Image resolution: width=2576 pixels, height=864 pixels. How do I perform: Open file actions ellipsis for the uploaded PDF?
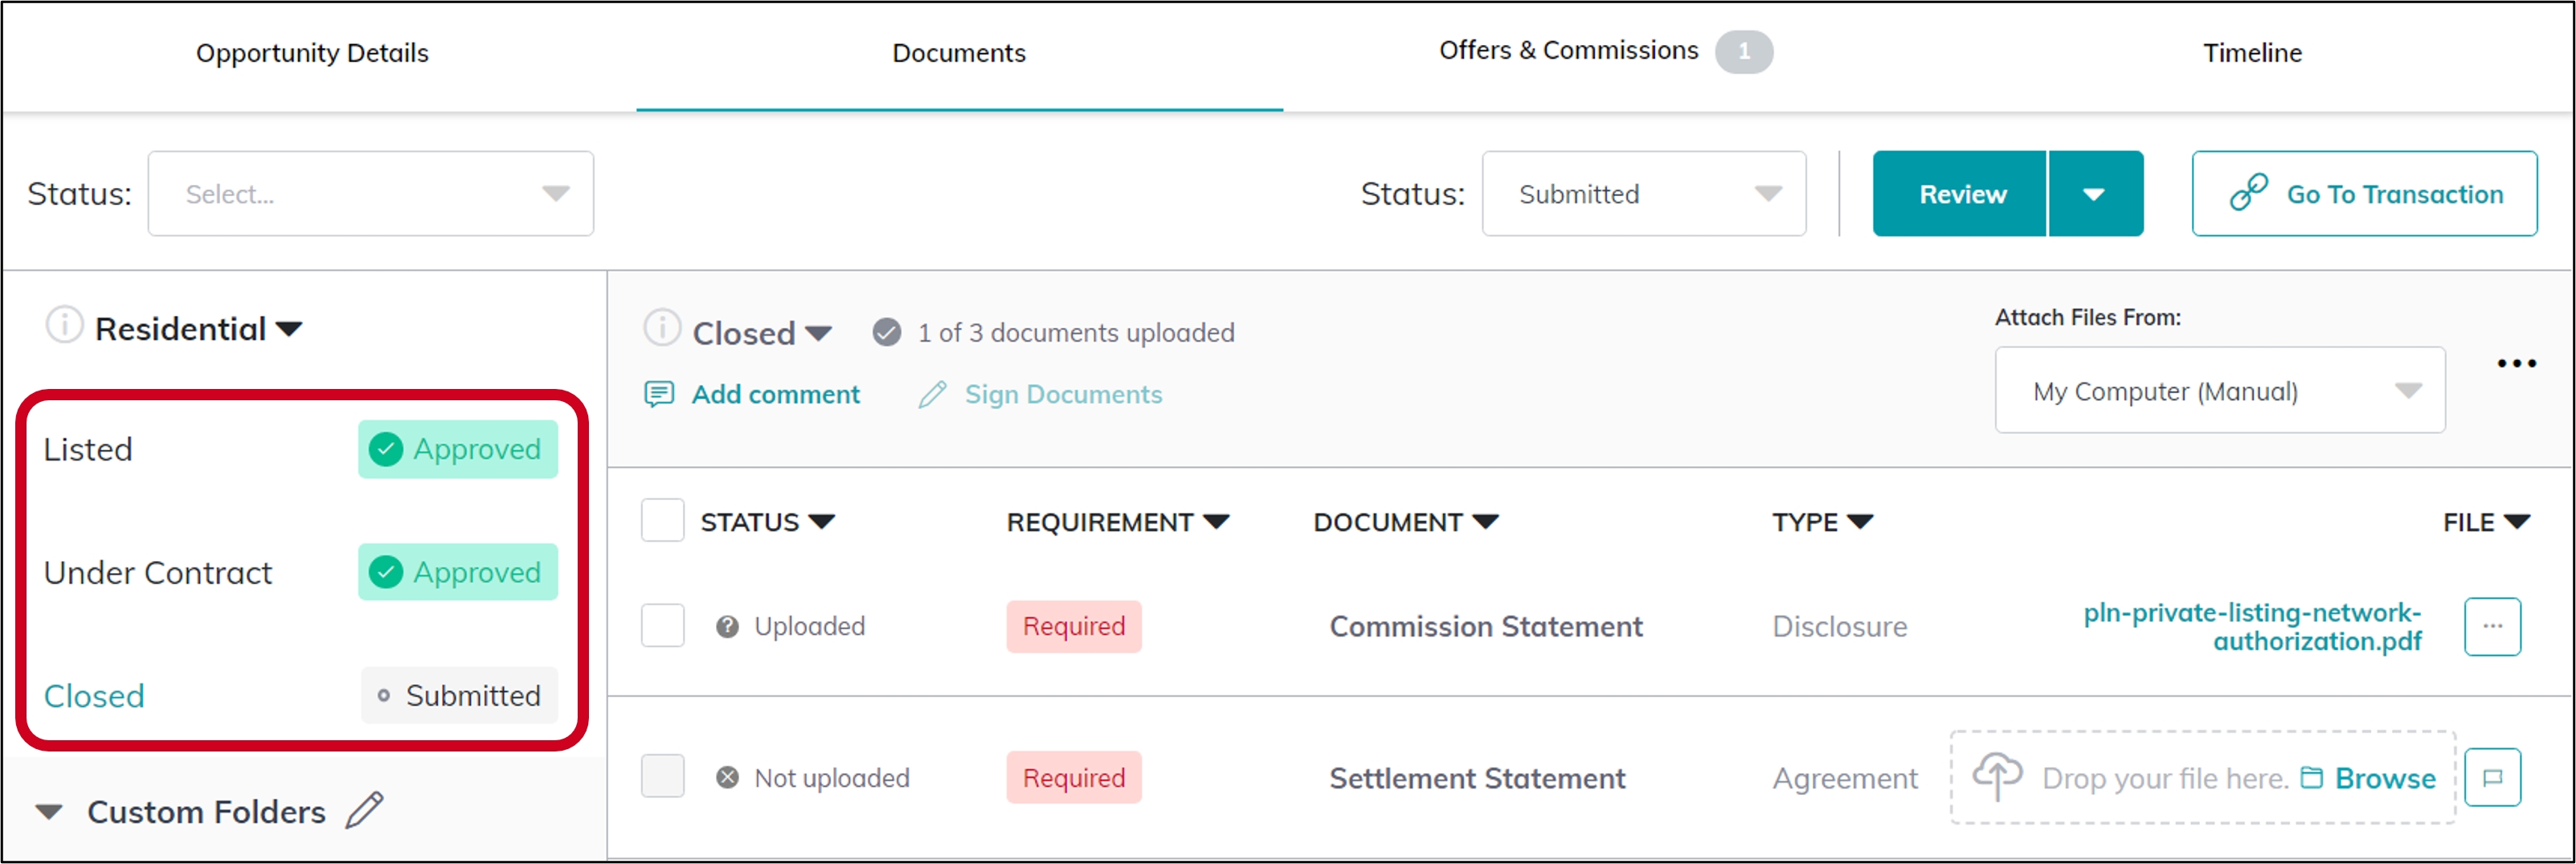pyautogui.click(x=2493, y=626)
